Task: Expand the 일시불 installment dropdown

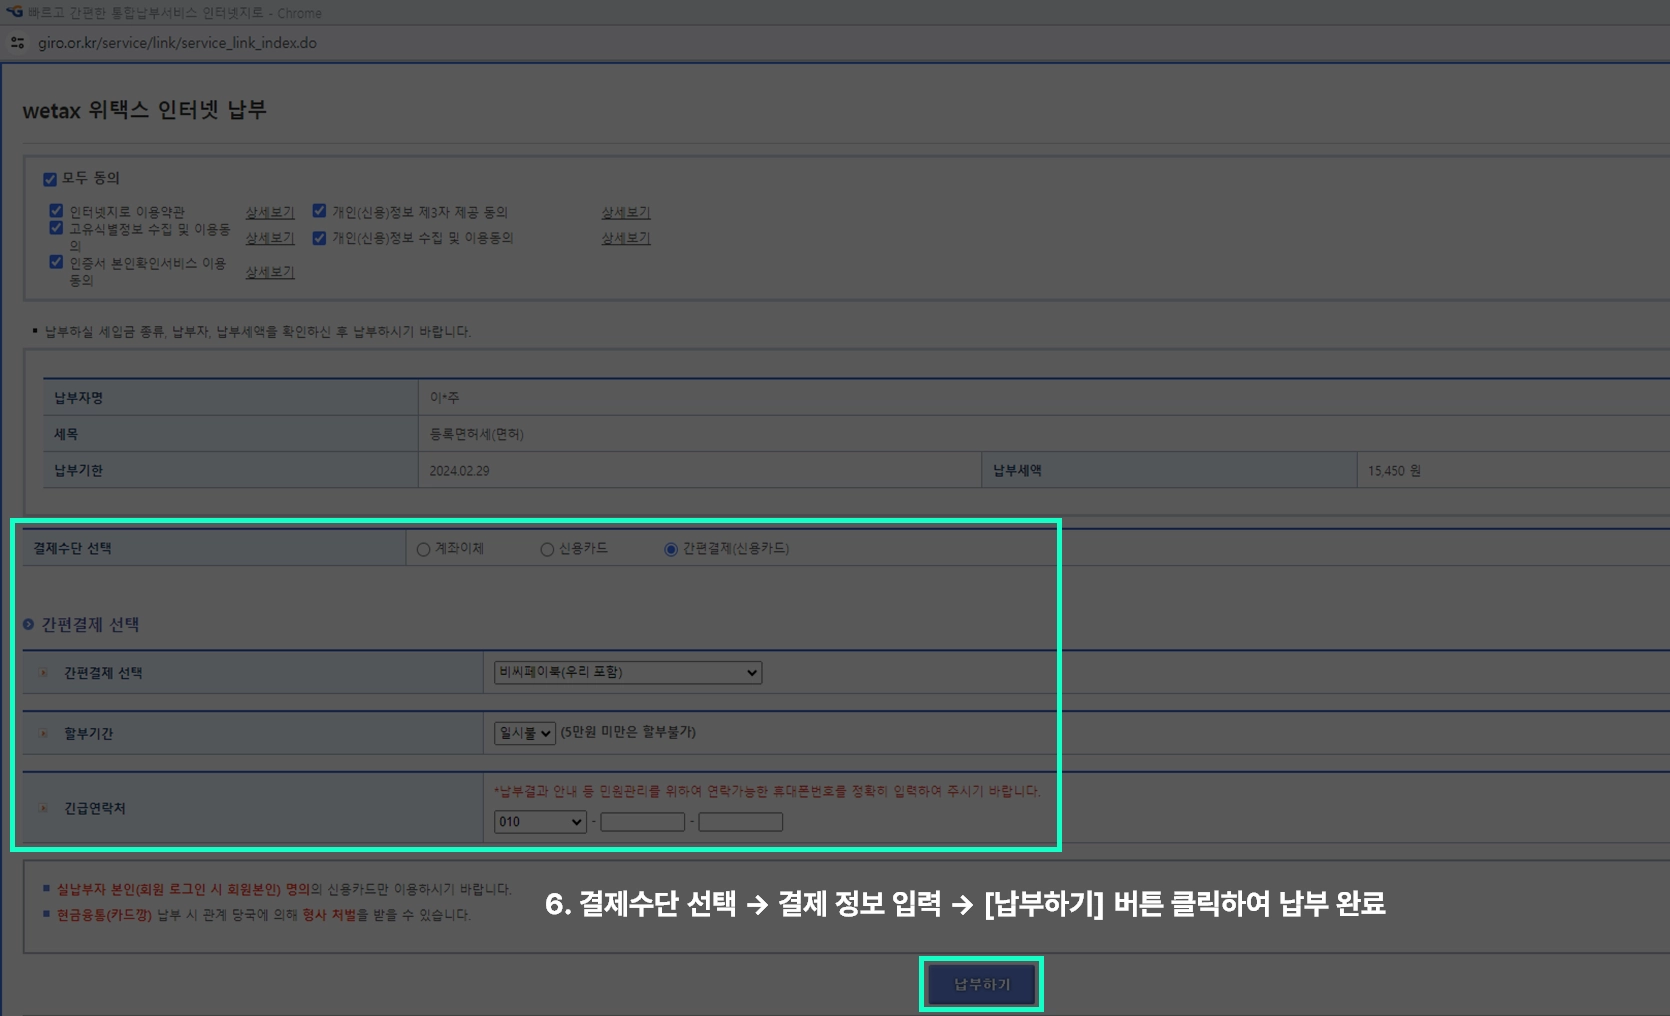Action: [524, 733]
